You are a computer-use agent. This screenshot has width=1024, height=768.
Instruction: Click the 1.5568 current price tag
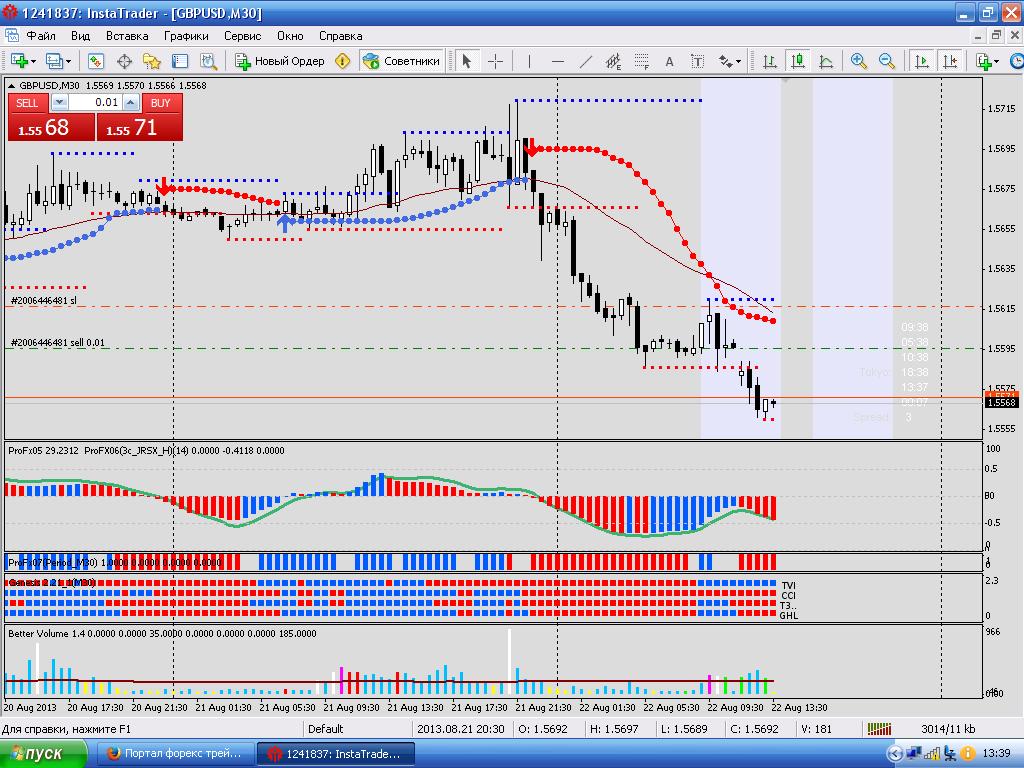coord(1000,402)
